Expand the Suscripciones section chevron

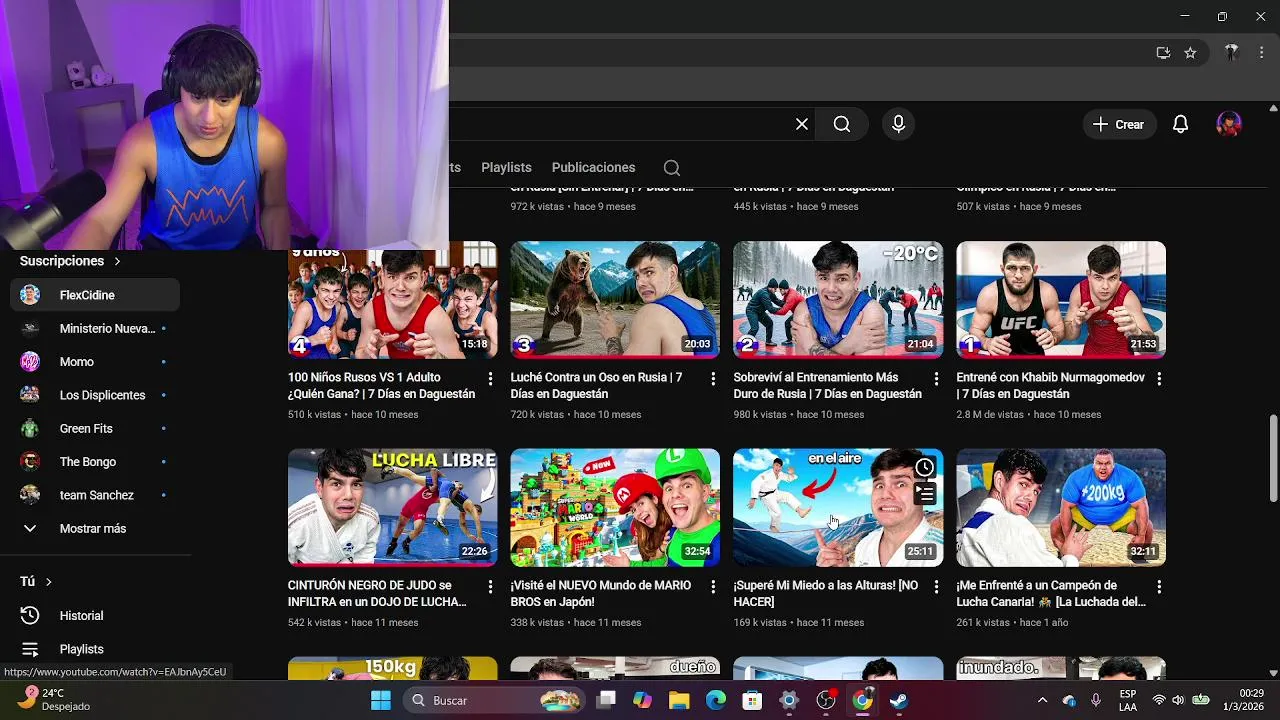coord(117,261)
